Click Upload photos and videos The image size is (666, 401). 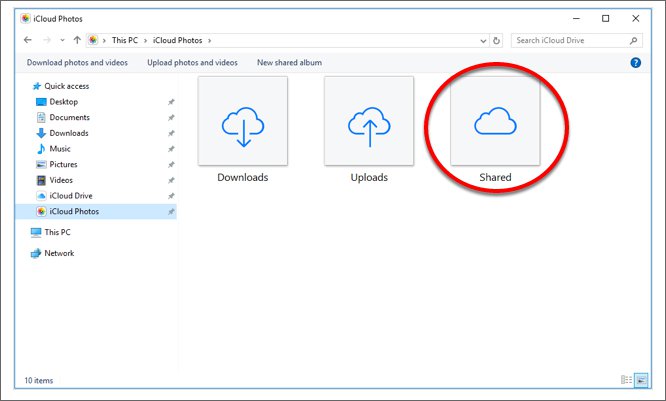[192, 62]
